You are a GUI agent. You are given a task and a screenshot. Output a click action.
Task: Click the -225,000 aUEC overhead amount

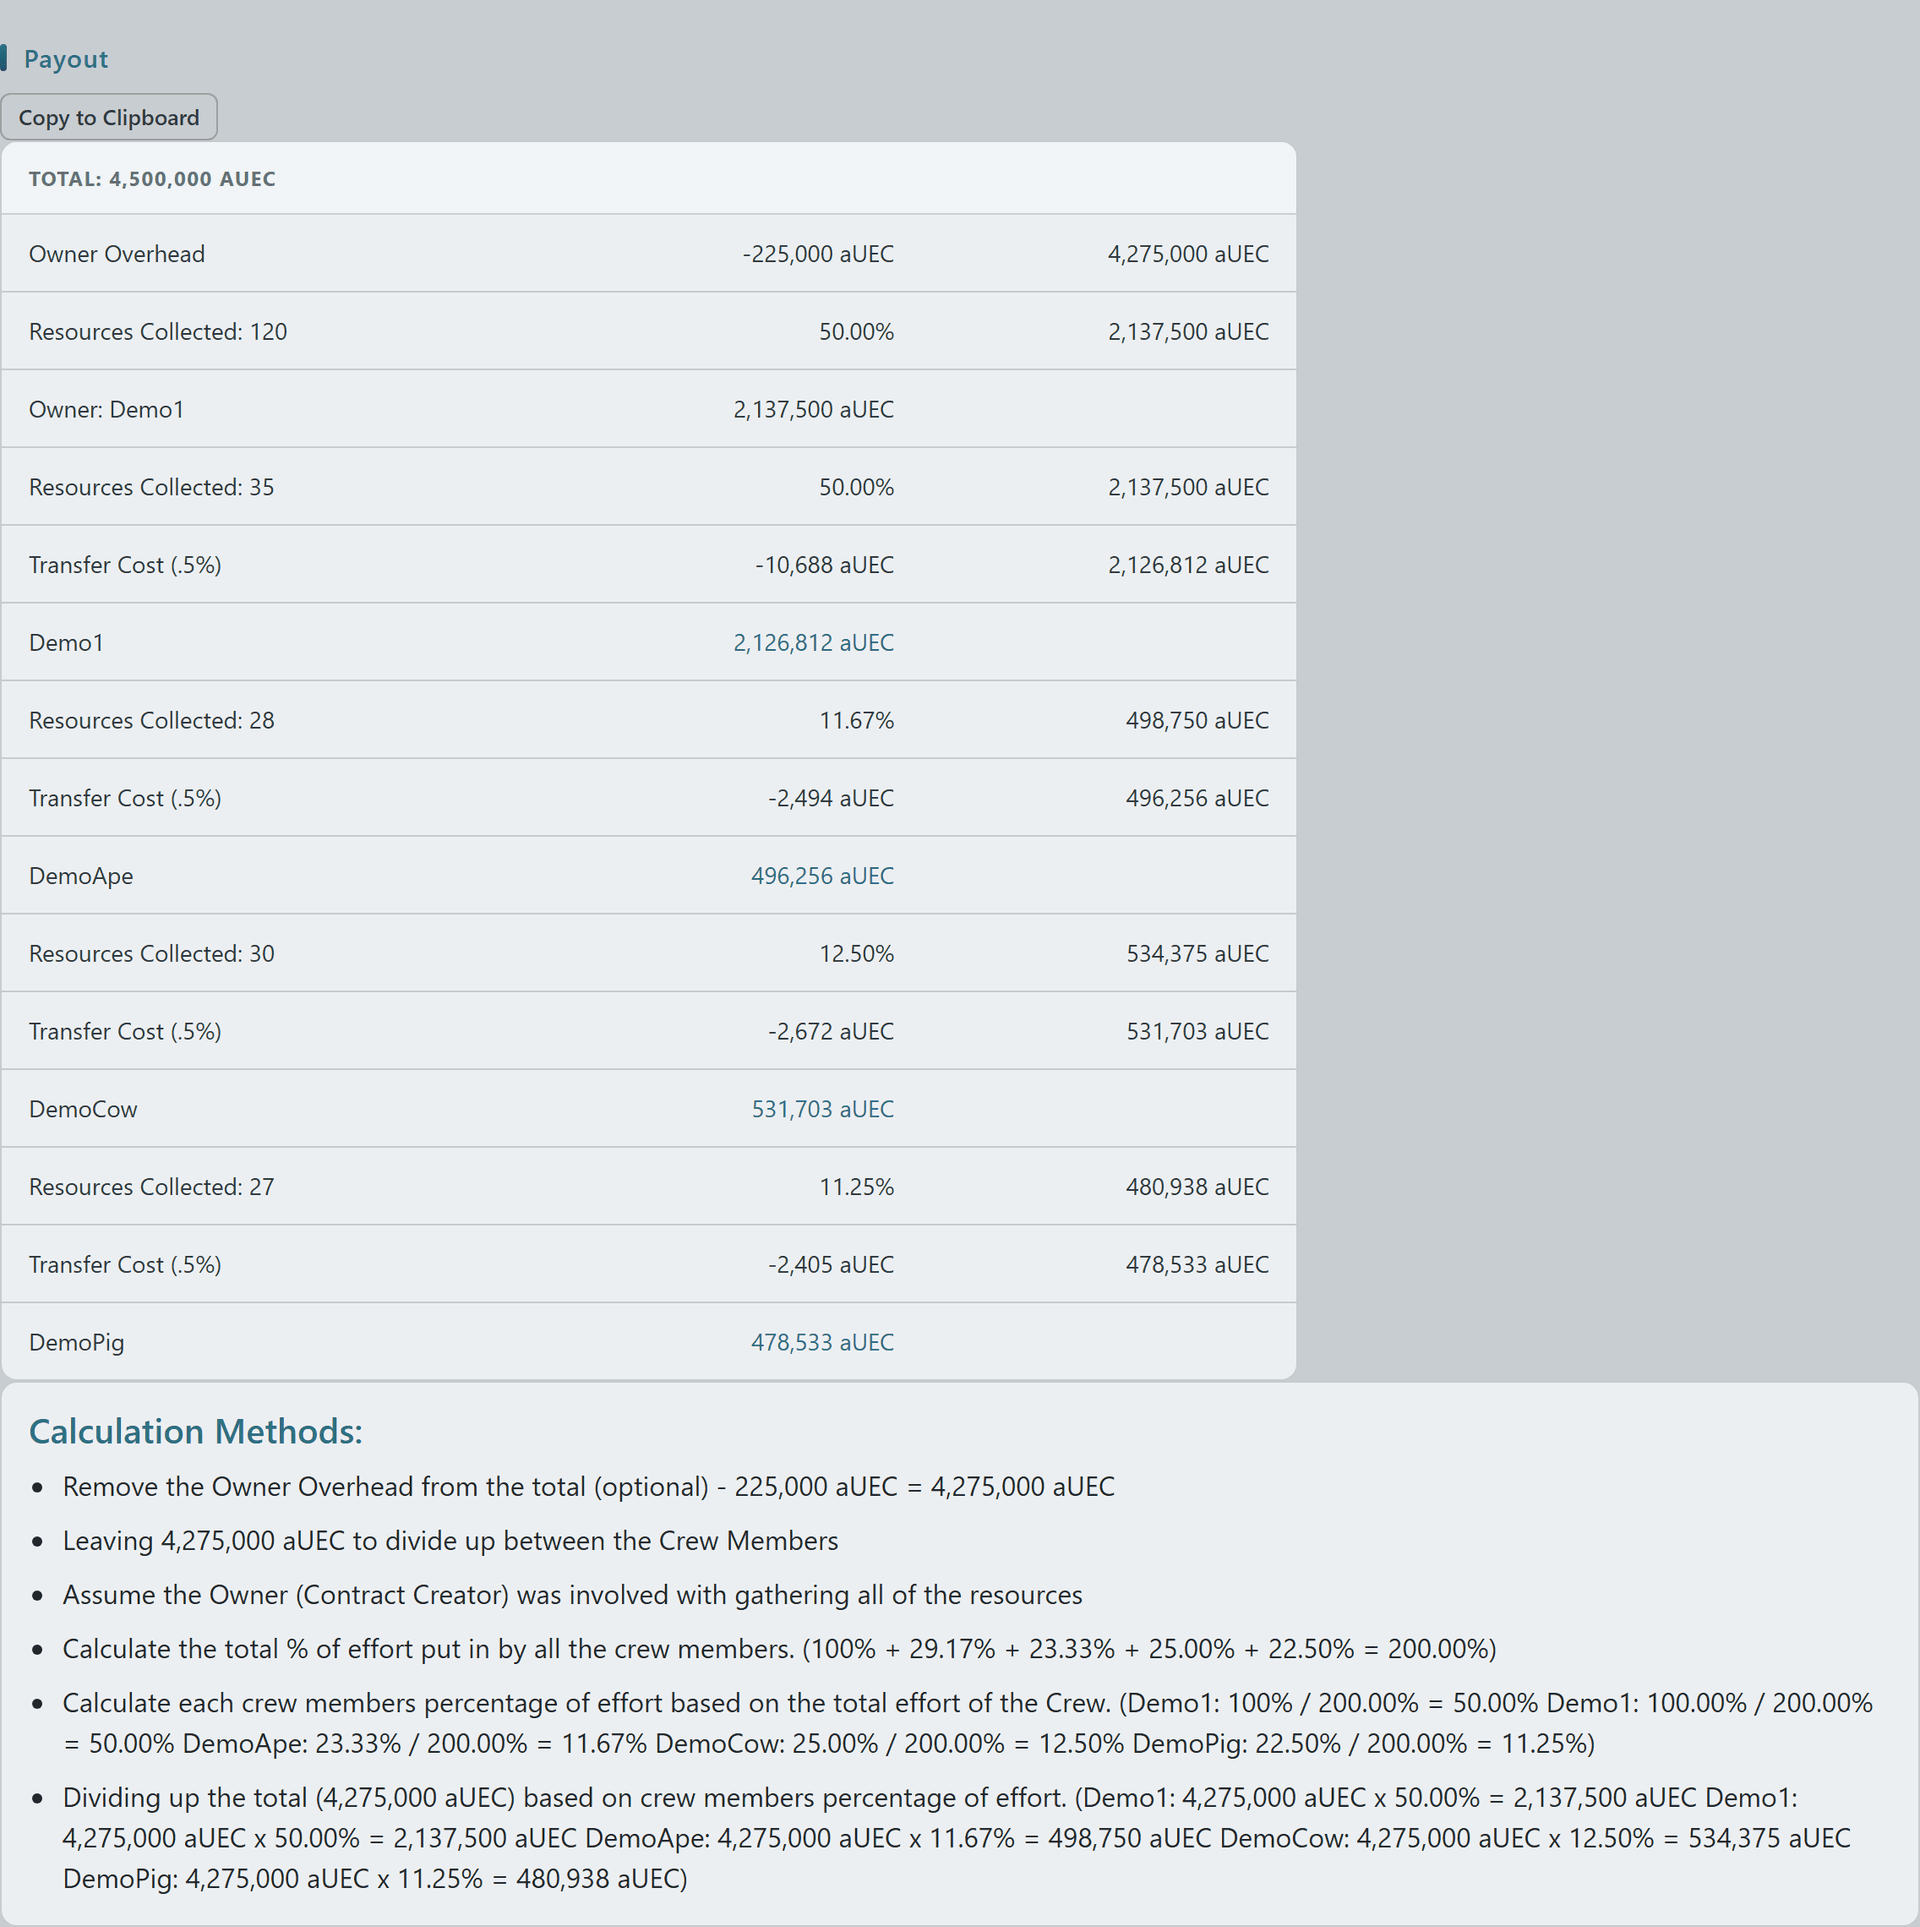(818, 254)
